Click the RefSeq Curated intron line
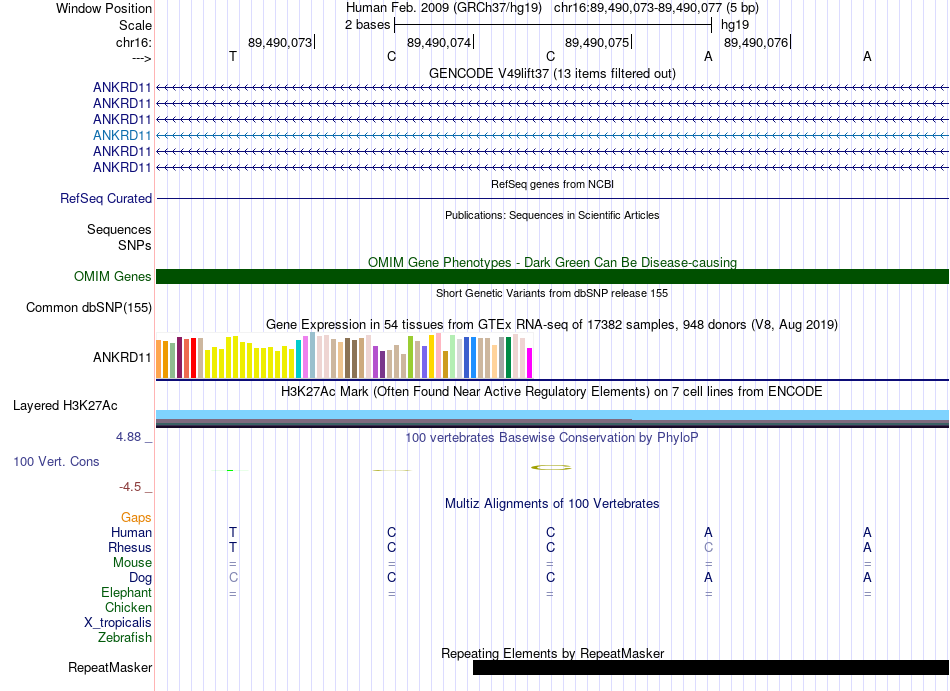The width and height of the screenshot is (950, 691). 552,199
